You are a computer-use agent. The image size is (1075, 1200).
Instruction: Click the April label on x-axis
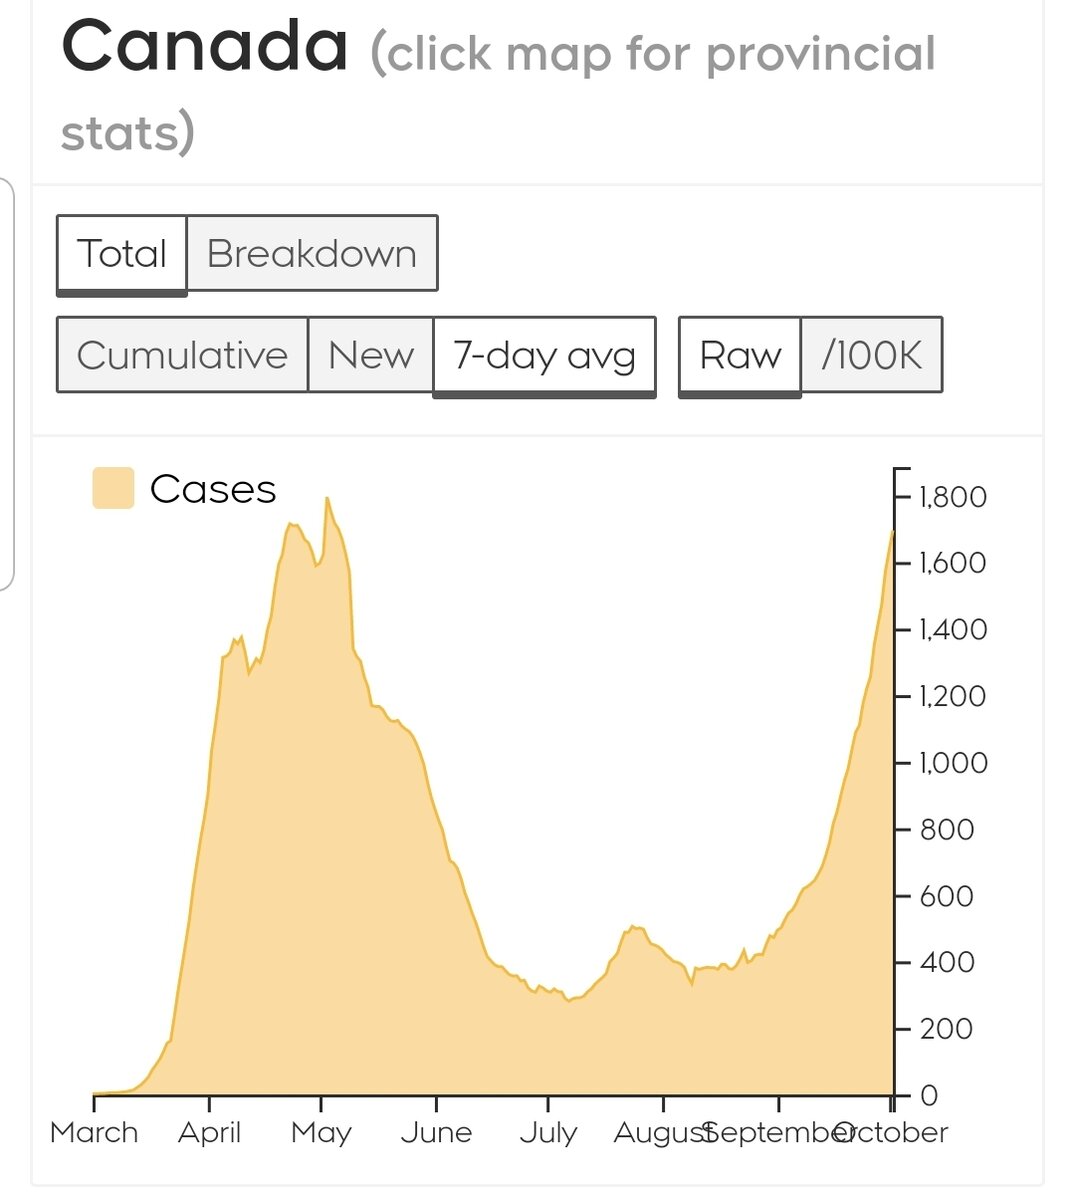(x=209, y=1132)
